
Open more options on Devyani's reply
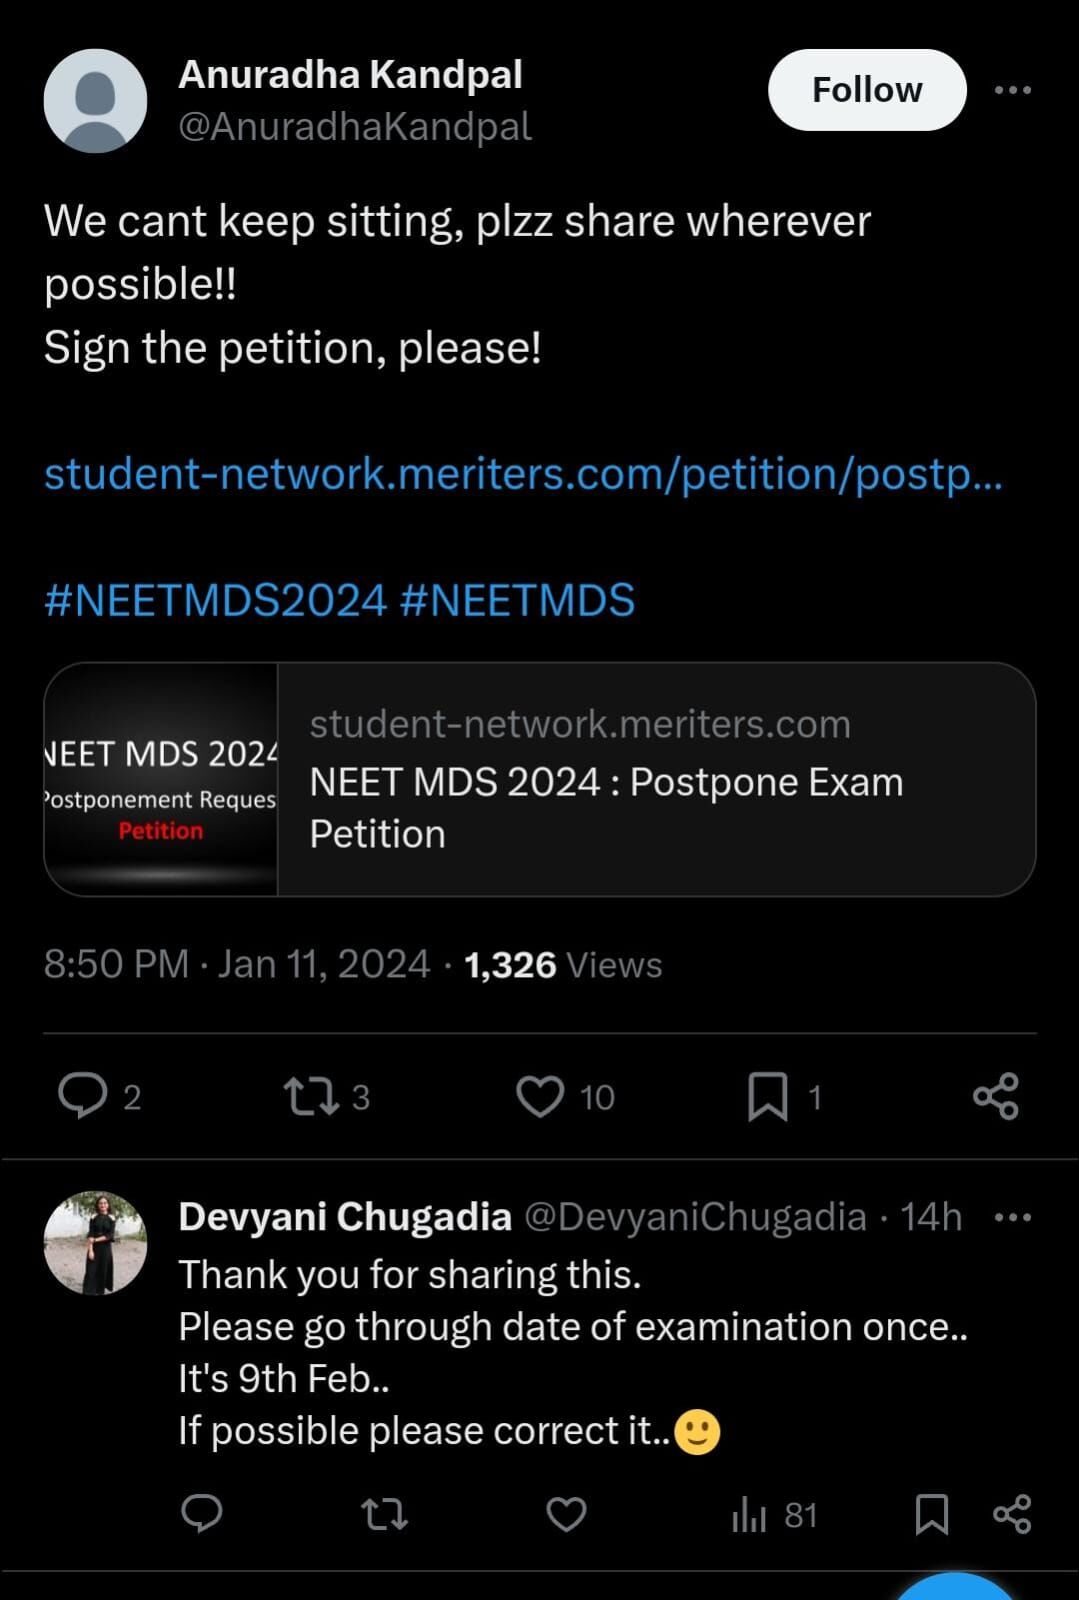point(1012,1217)
